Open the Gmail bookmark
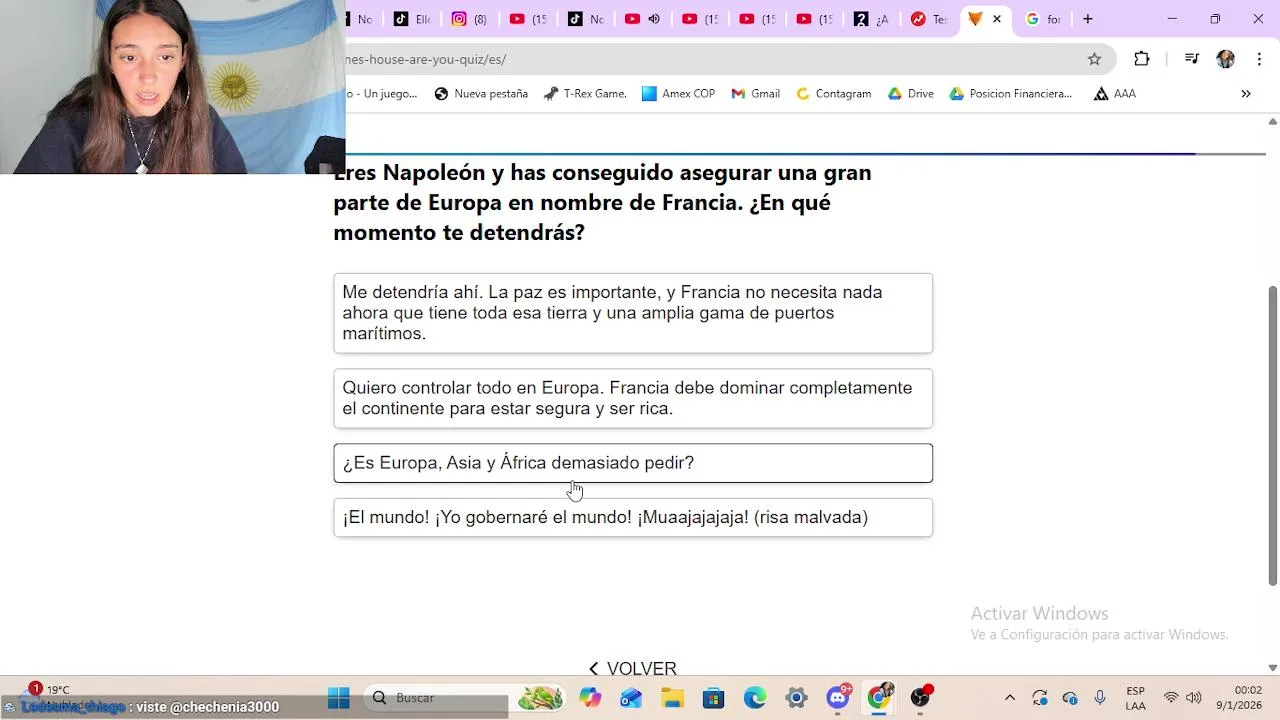The width and height of the screenshot is (1280, 720). tap(755, 94)
